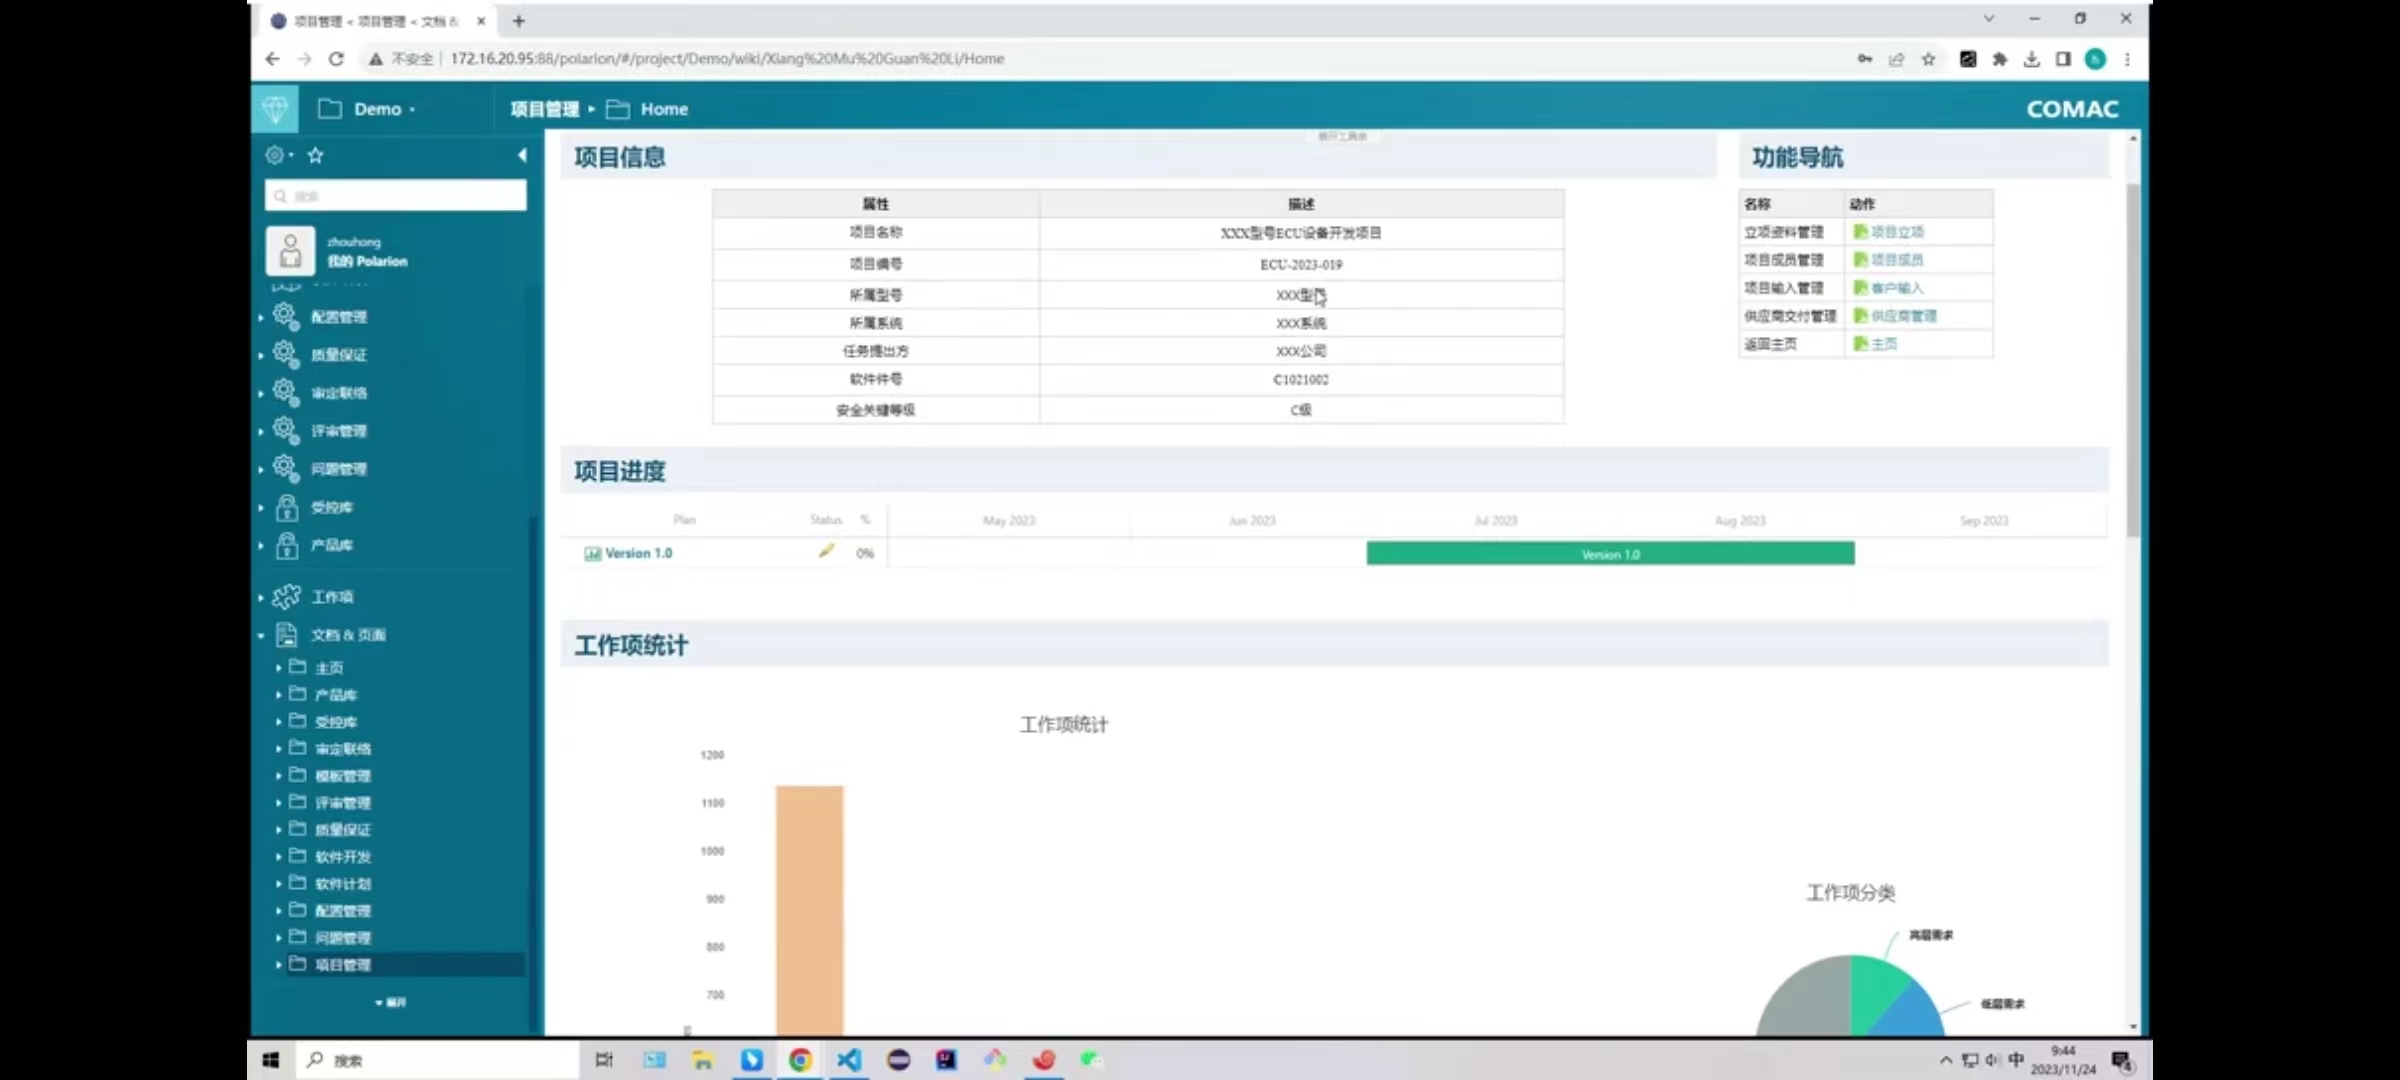Open Task View on the taskbar
Image resolution: width=2400 pixels, height=1080 pixels.
point(604,1060)
